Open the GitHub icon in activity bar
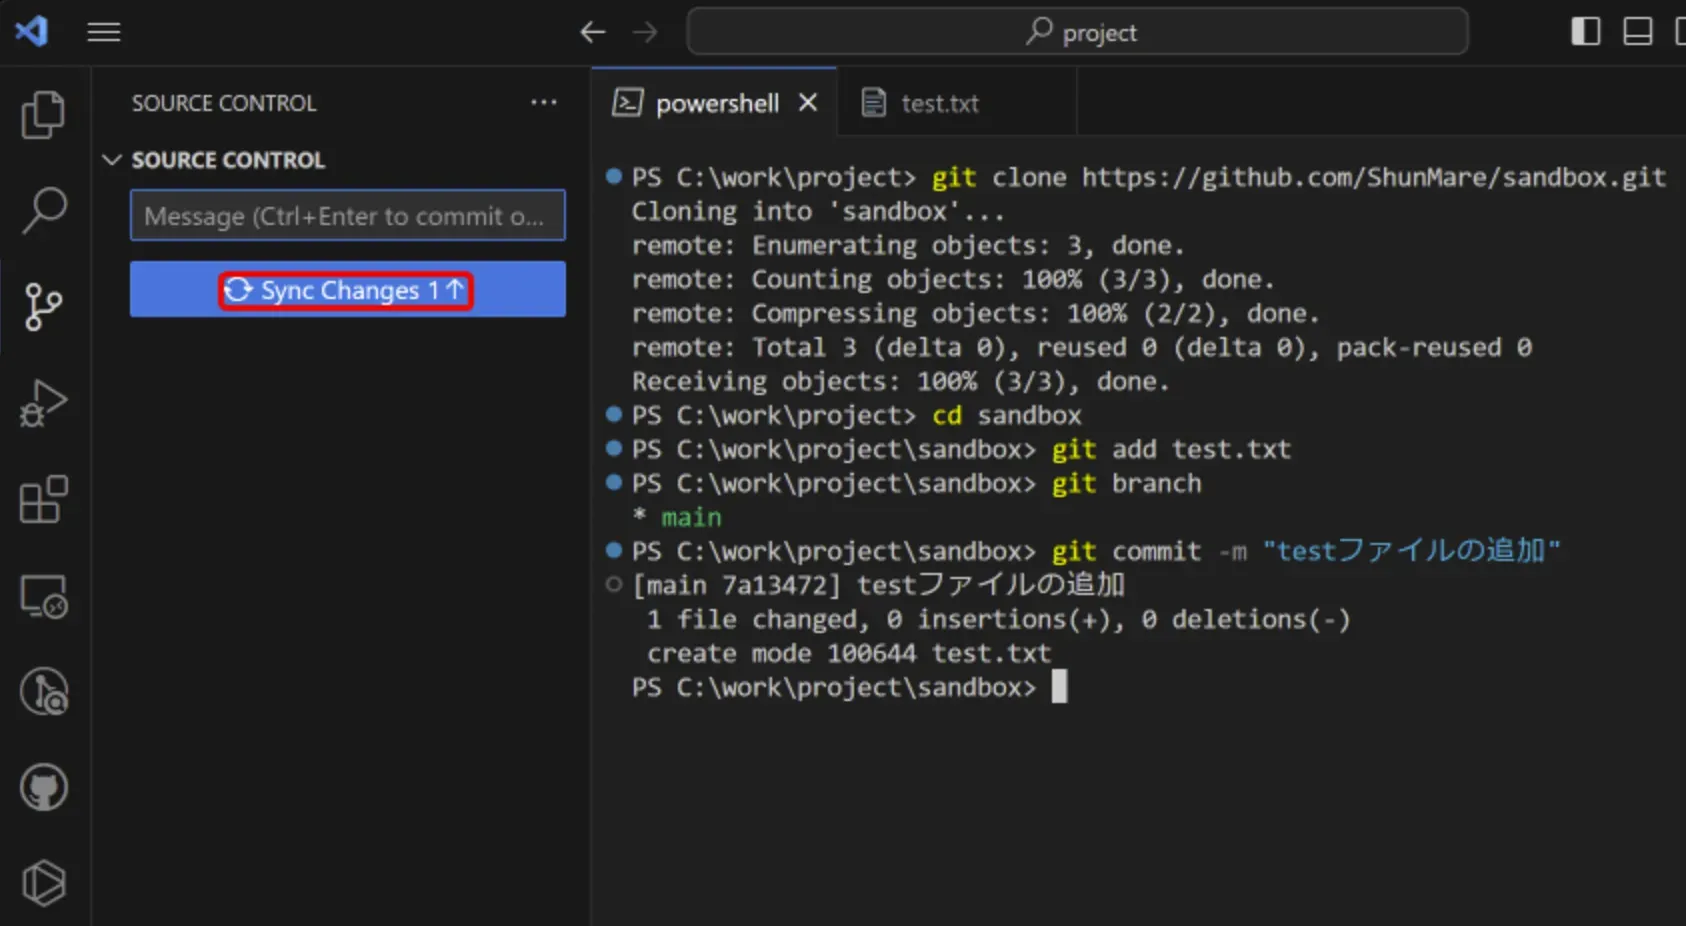 click(43, 788)
